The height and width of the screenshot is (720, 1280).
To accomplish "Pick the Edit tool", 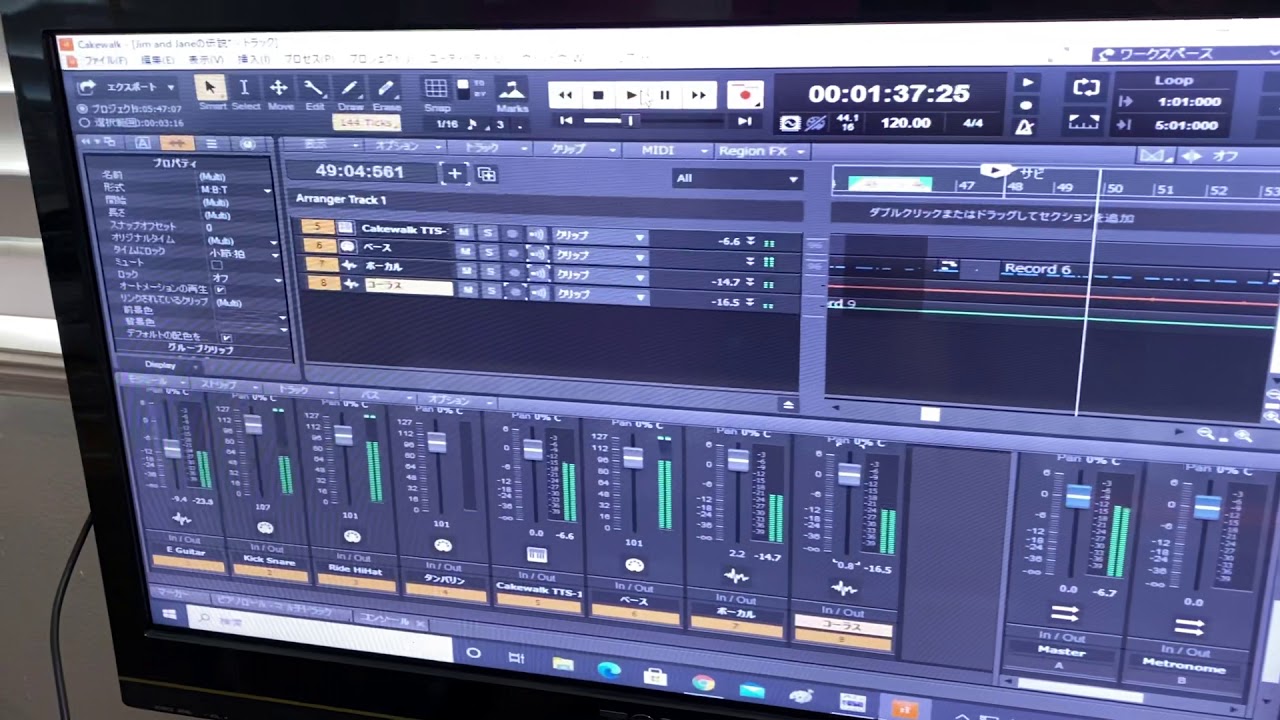I will click(x=314, y=88).
